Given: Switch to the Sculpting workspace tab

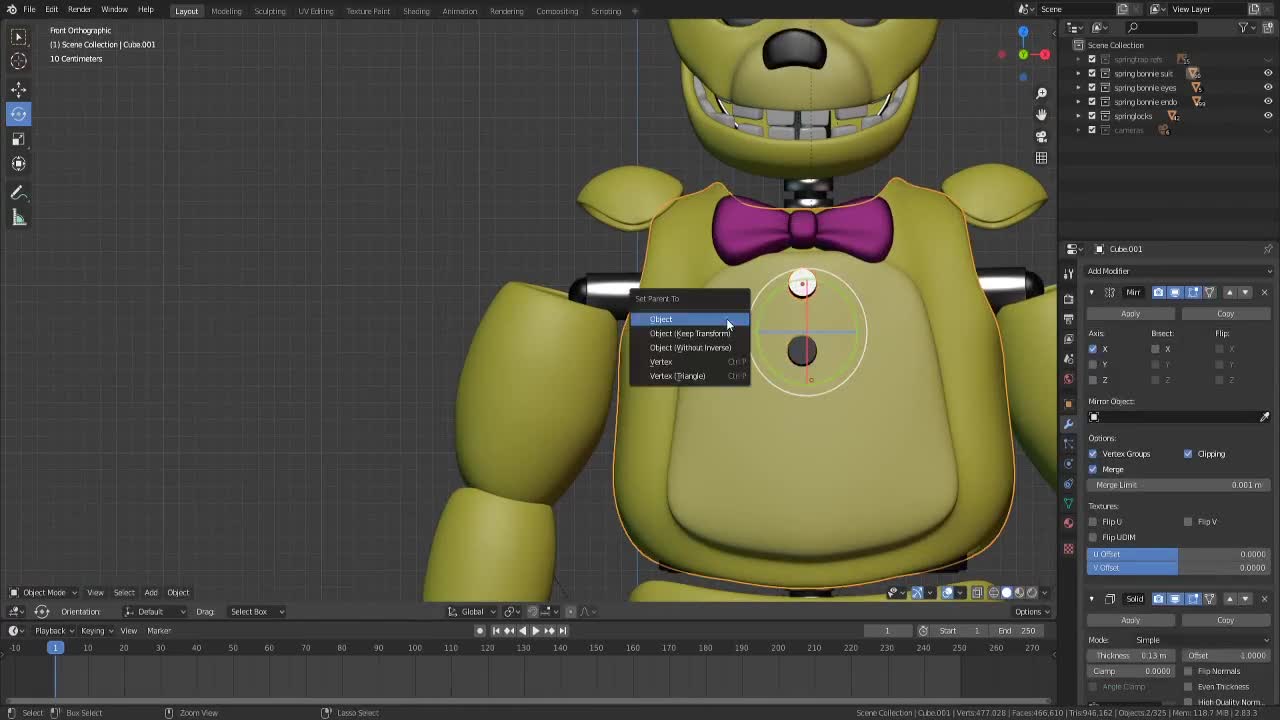Looking at the screenshot, I should pos(270,11).
